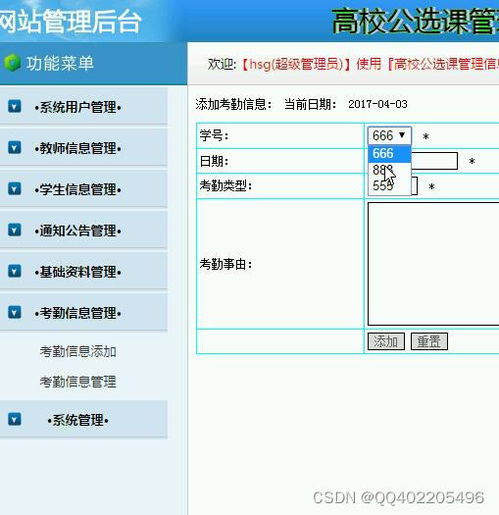The height and width of the screenshot is (515, 499).
Task: Click arrow icon next to 通知公告管理
Action: [14, 230]
